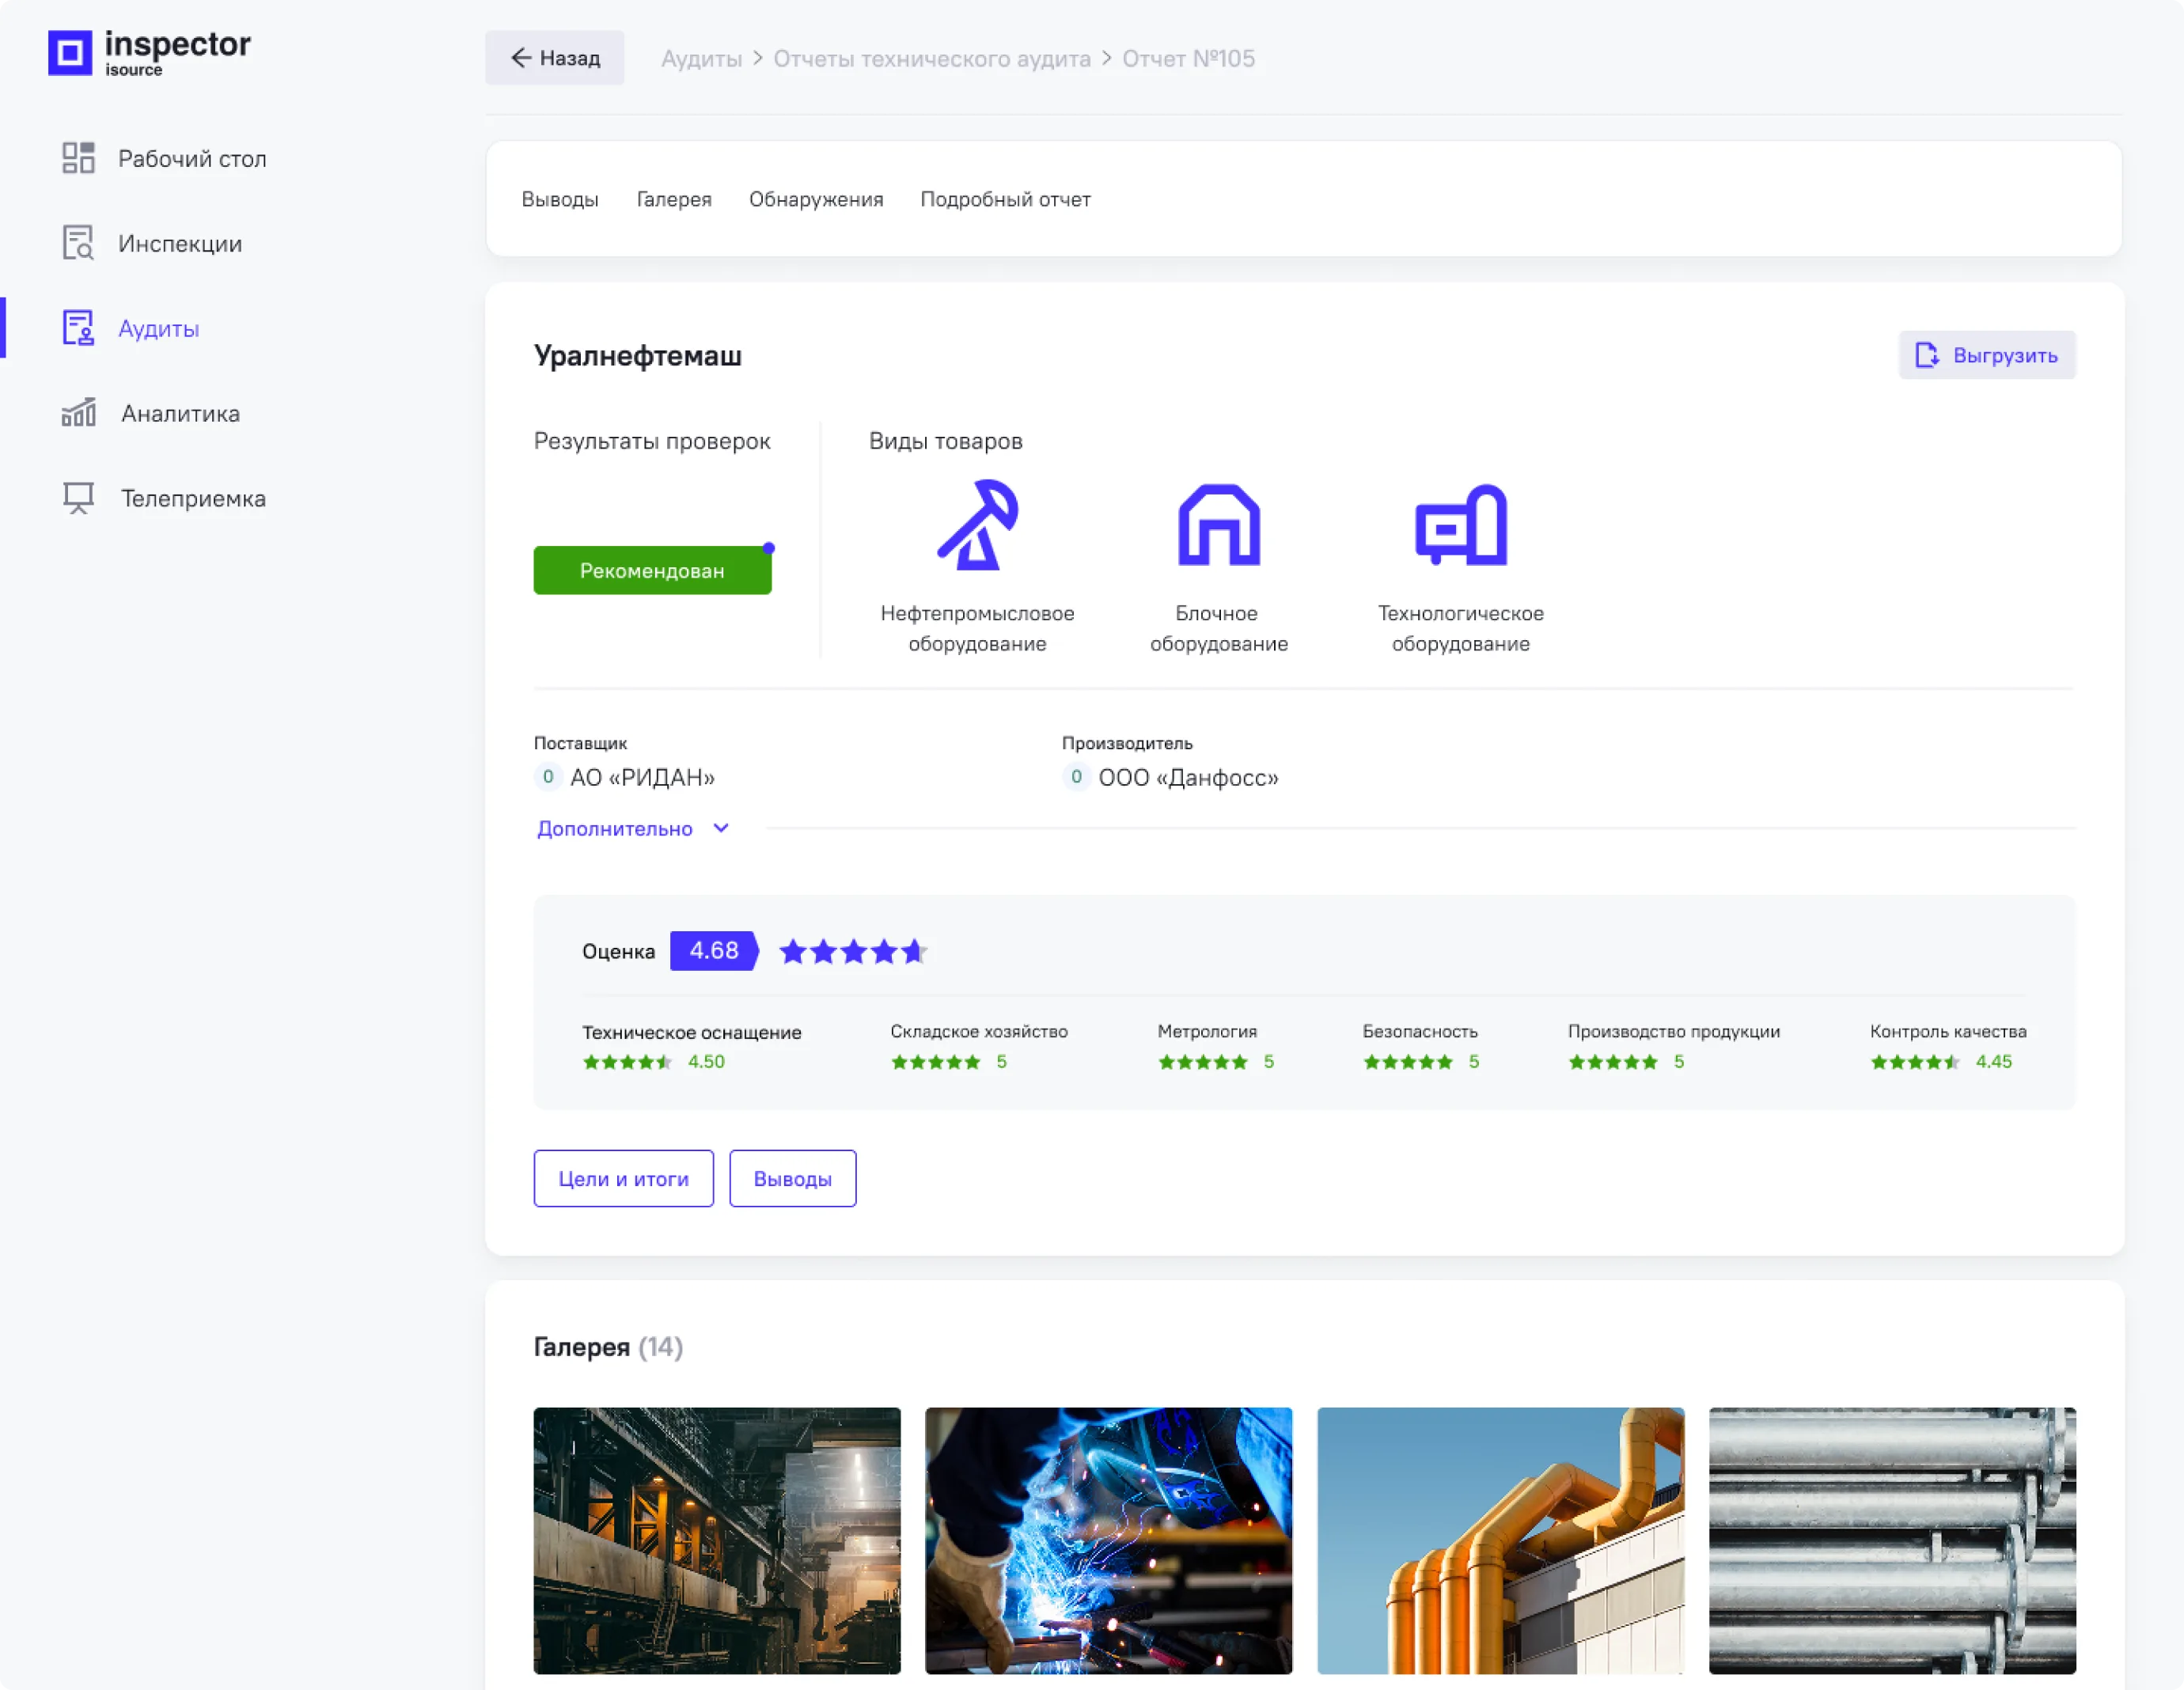
Task: Go to Отчеты технического аудита breadcrumb
Action: [x=931, y=58]
